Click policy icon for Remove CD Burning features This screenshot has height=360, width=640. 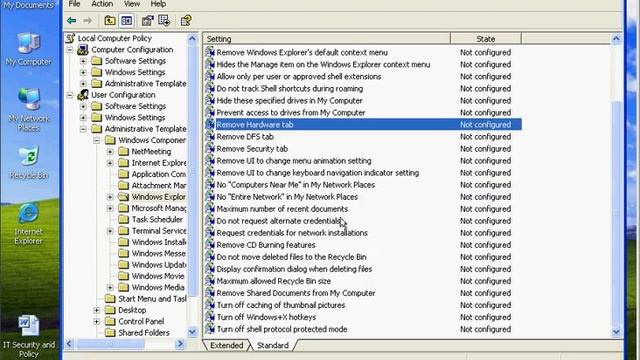(210, 245)
